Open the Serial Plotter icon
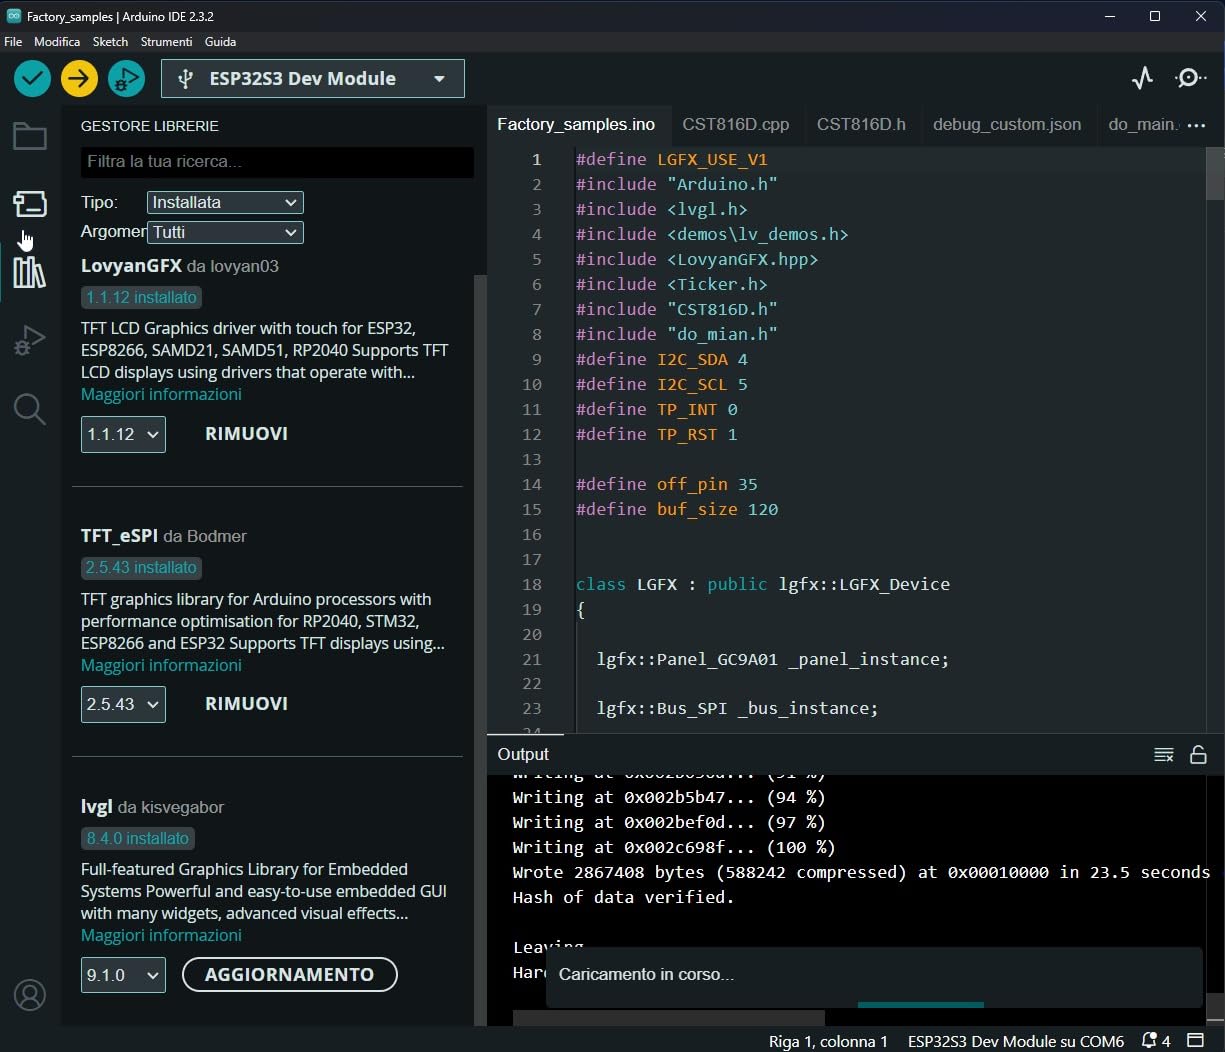Image resolution: width=1225 pixels, height=1052 pixels. [1142, 78]
